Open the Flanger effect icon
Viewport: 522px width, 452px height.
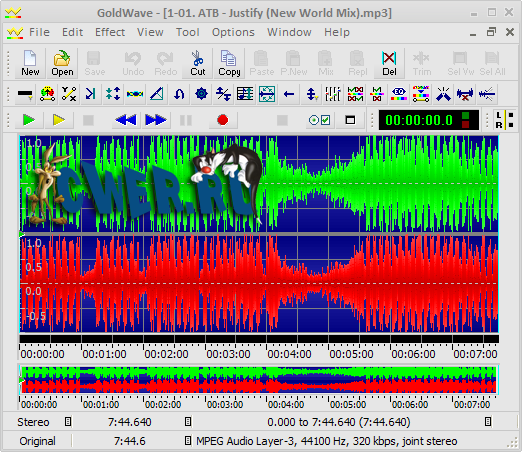click(x=135, y=94)
